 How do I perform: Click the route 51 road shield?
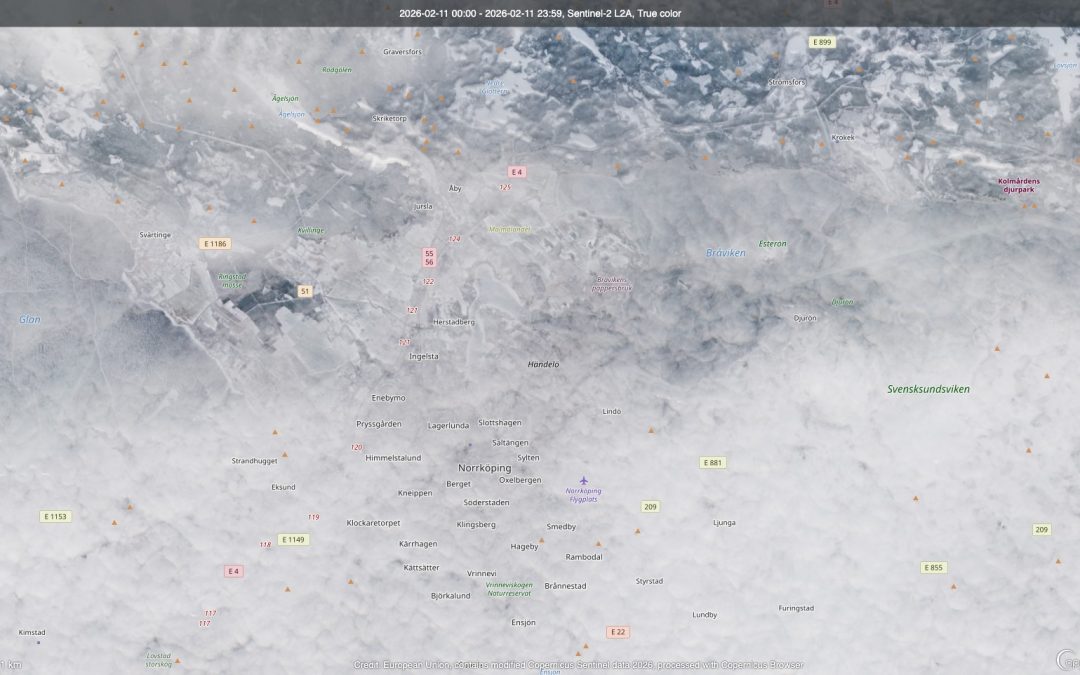point(305,291)
